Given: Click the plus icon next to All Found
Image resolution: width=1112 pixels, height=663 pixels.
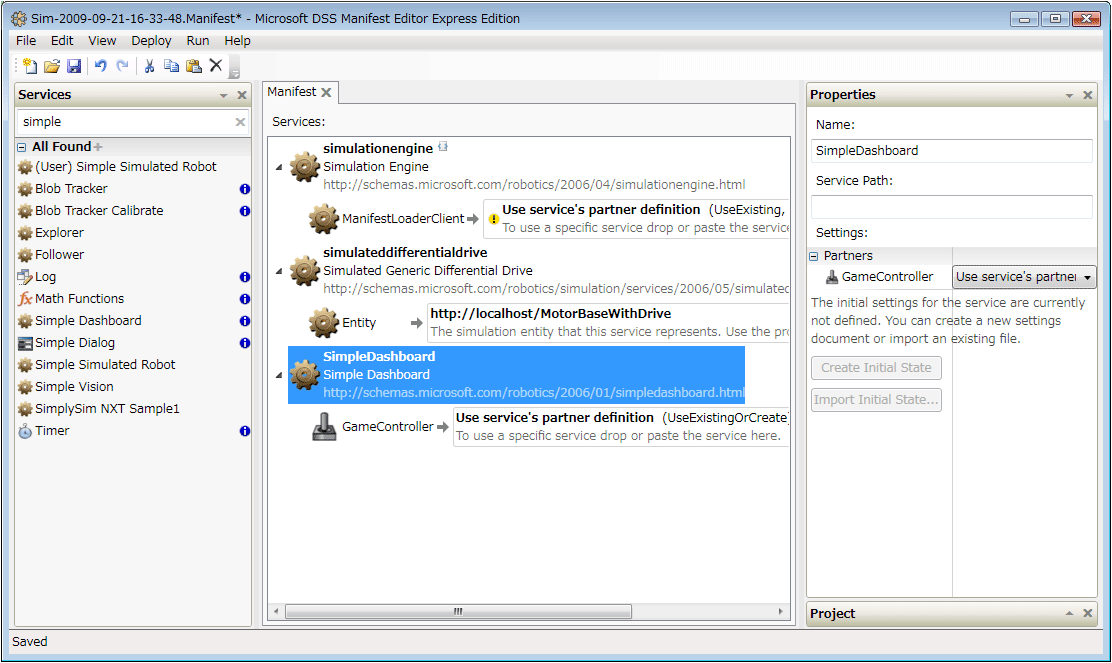Looking at the screenshot, I should pos(98,147).
